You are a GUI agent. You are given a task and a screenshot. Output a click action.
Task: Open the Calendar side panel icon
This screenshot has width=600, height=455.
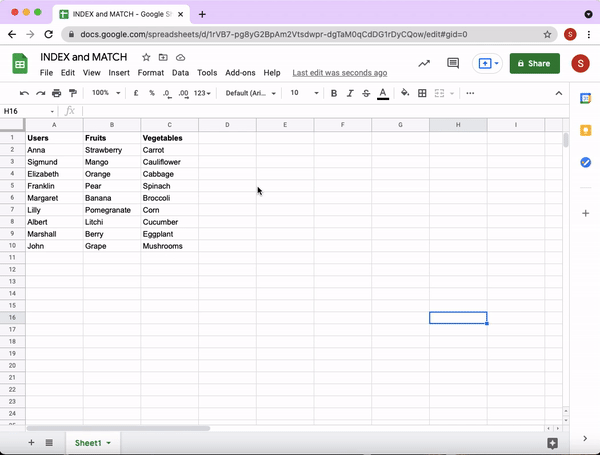coord(585,98)
